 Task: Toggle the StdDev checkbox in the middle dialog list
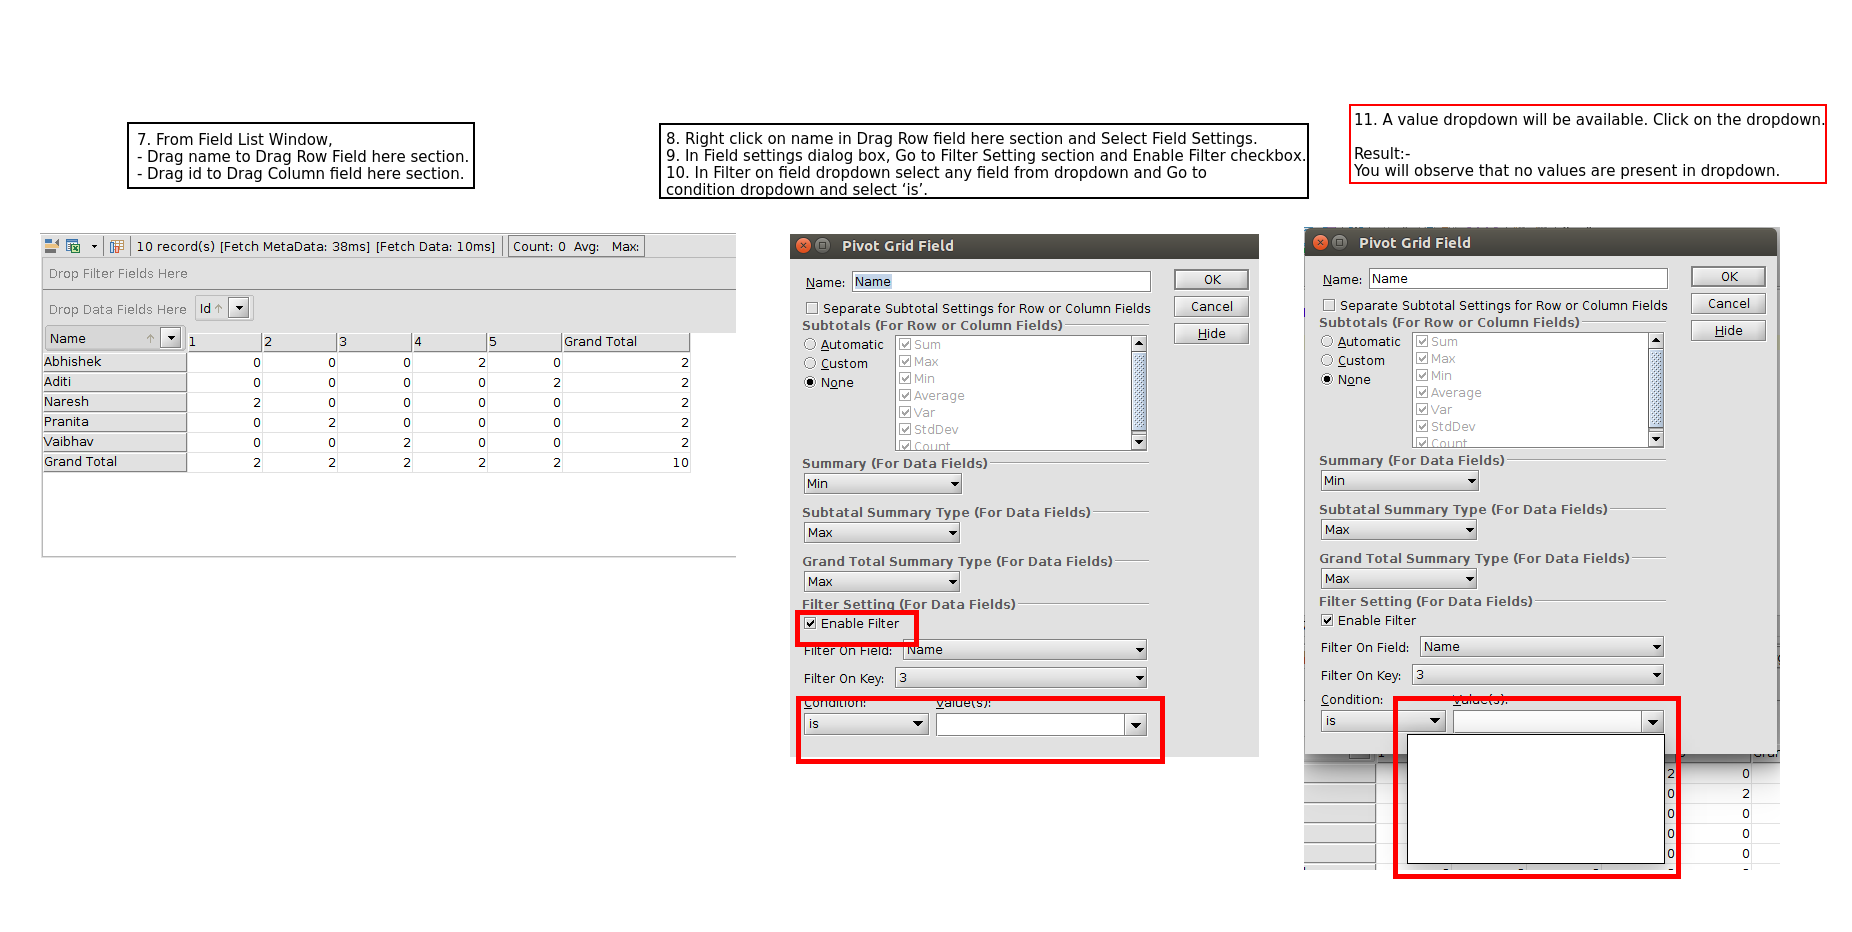point(905,429)
